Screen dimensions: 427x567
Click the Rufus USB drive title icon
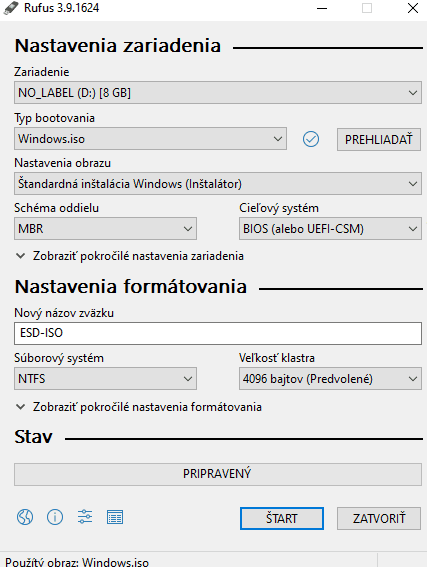(x=11, y=8)
